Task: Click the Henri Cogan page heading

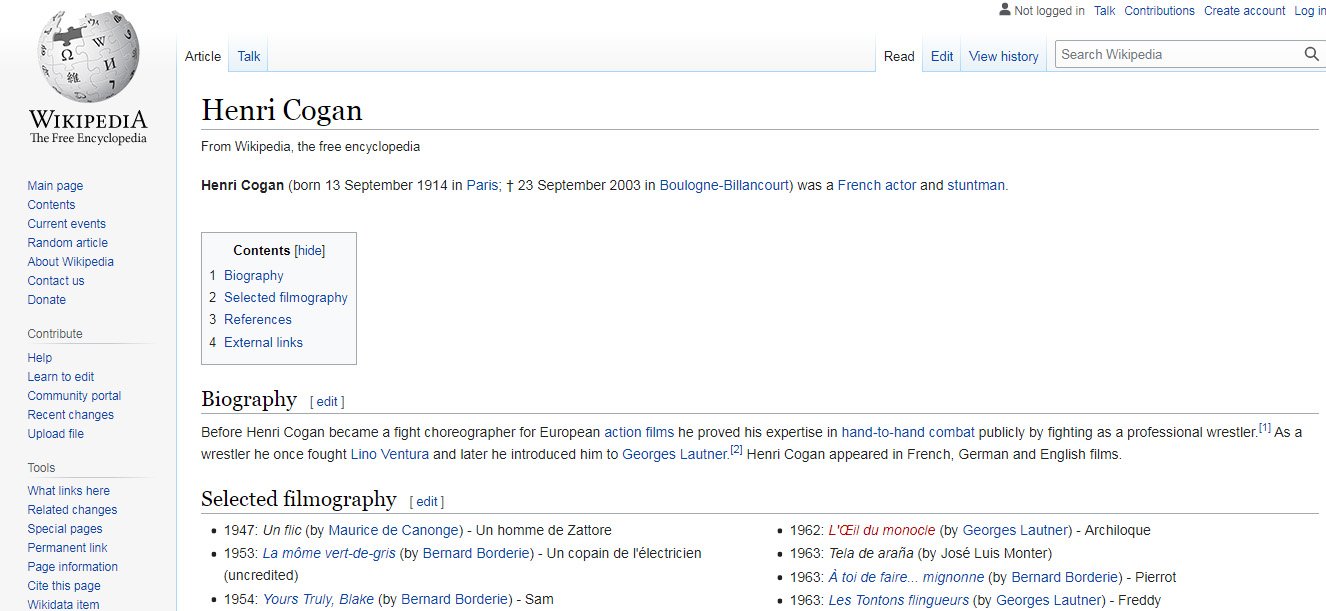Action: pos(282,110)
